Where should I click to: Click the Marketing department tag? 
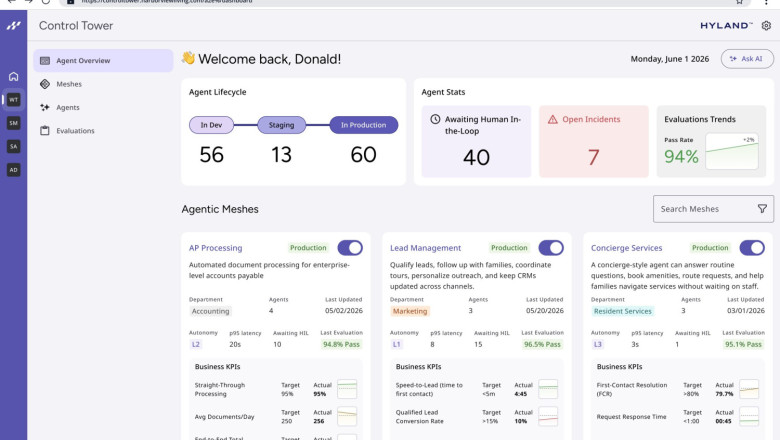pos(410,311)
